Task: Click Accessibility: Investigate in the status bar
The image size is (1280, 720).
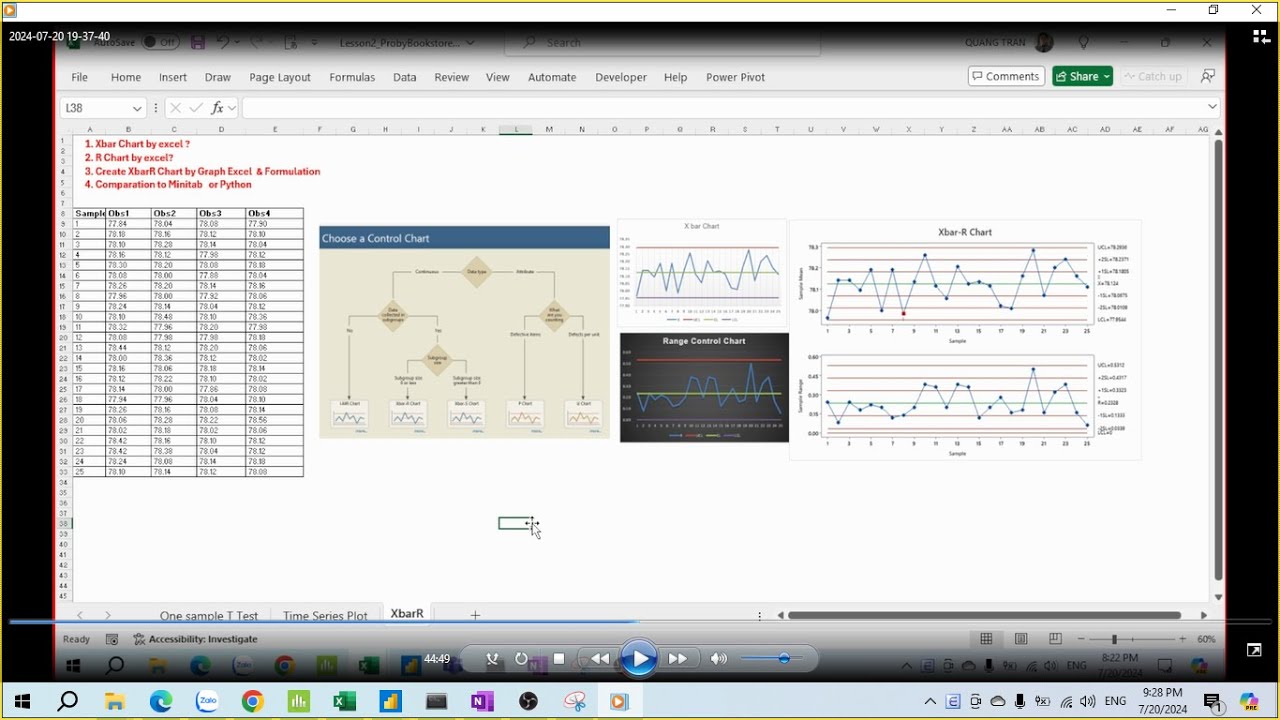Action: 196,639
